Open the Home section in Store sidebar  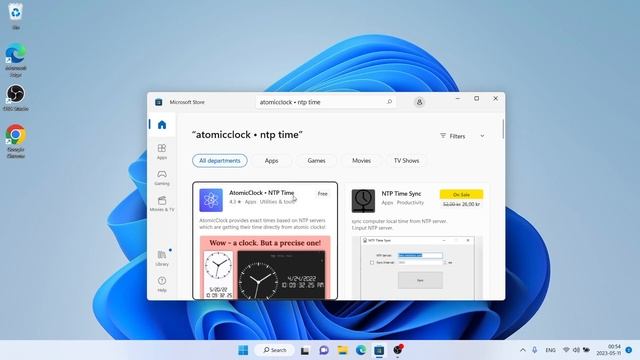click(162, 125)
